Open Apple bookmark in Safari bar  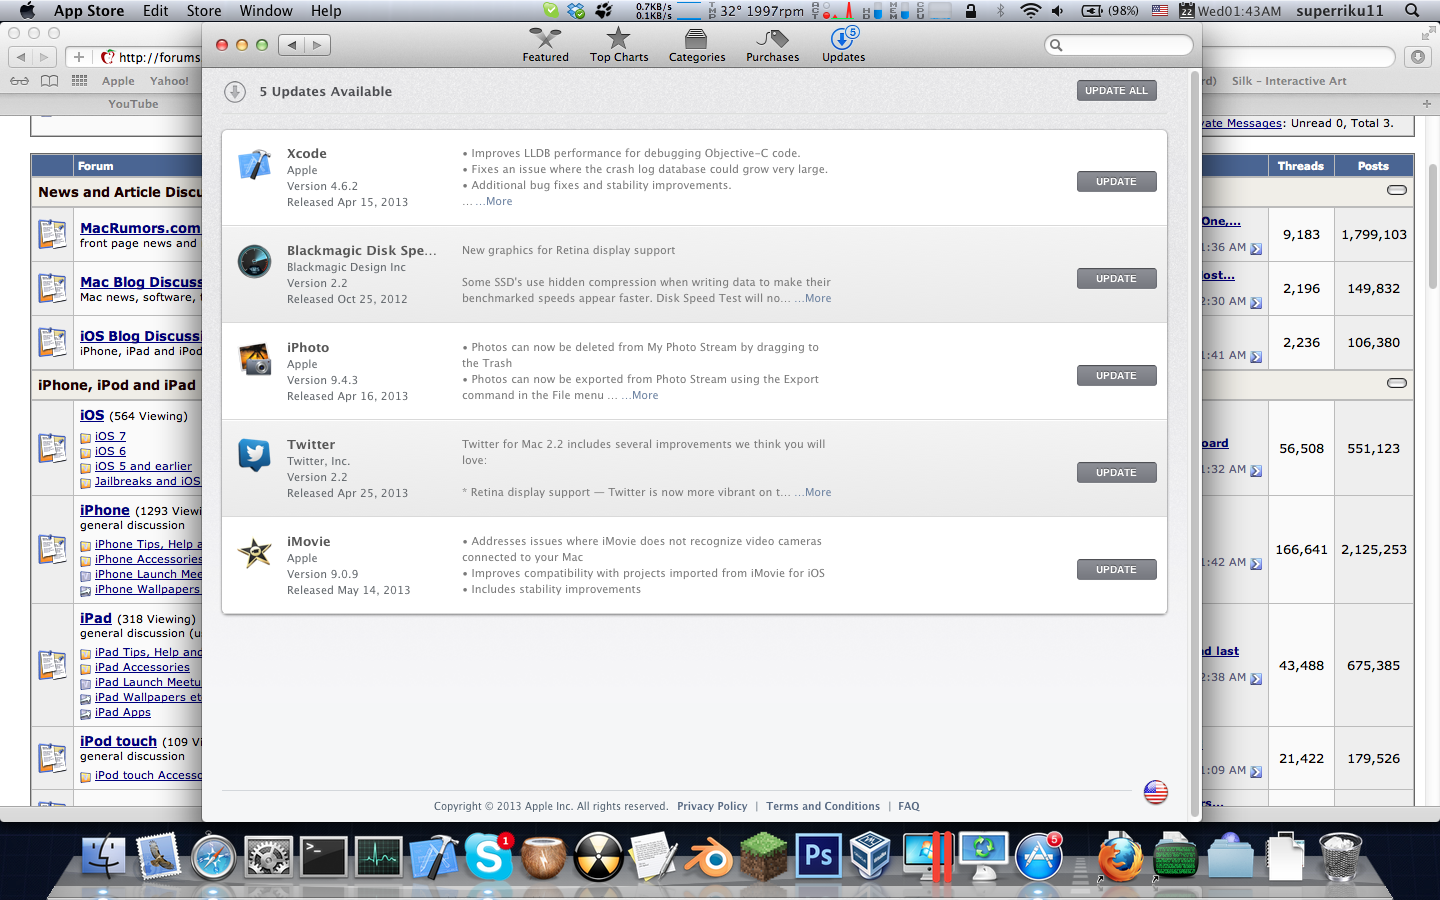pyautogui.click(x=118, y=81)
